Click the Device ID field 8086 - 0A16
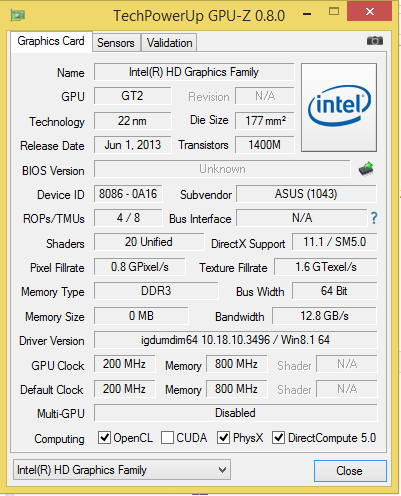401x496 pixels. pyautogui.click(x=128, y=194)
